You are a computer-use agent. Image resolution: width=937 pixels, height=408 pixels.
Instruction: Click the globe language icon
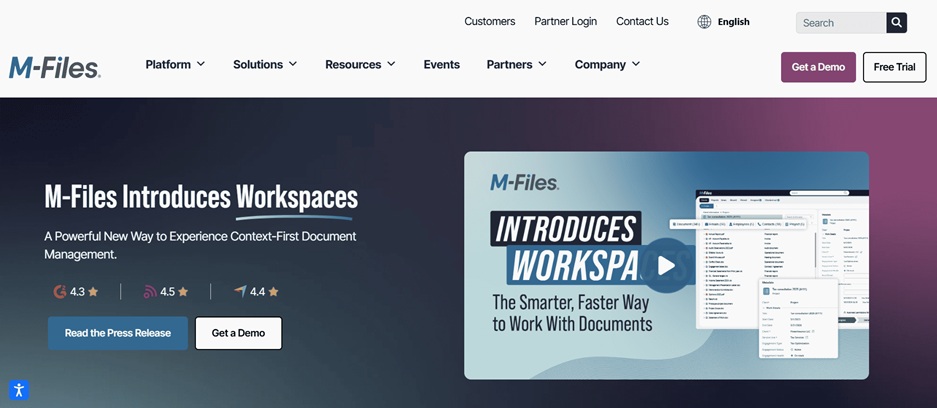coord(705,22)
